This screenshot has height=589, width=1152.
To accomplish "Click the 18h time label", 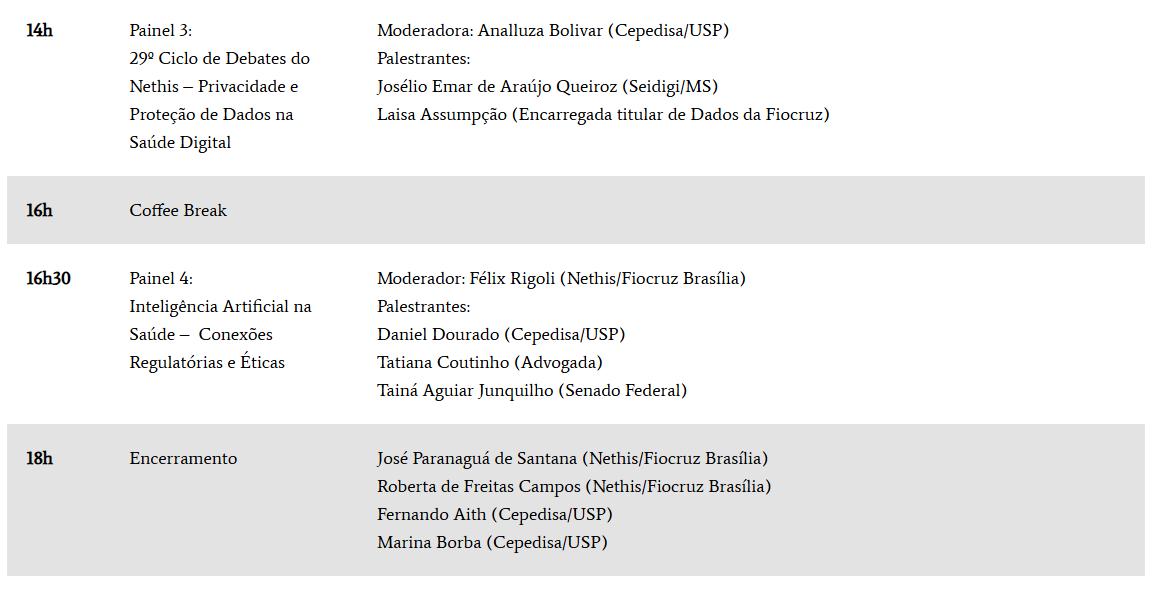I will [39, 459].
